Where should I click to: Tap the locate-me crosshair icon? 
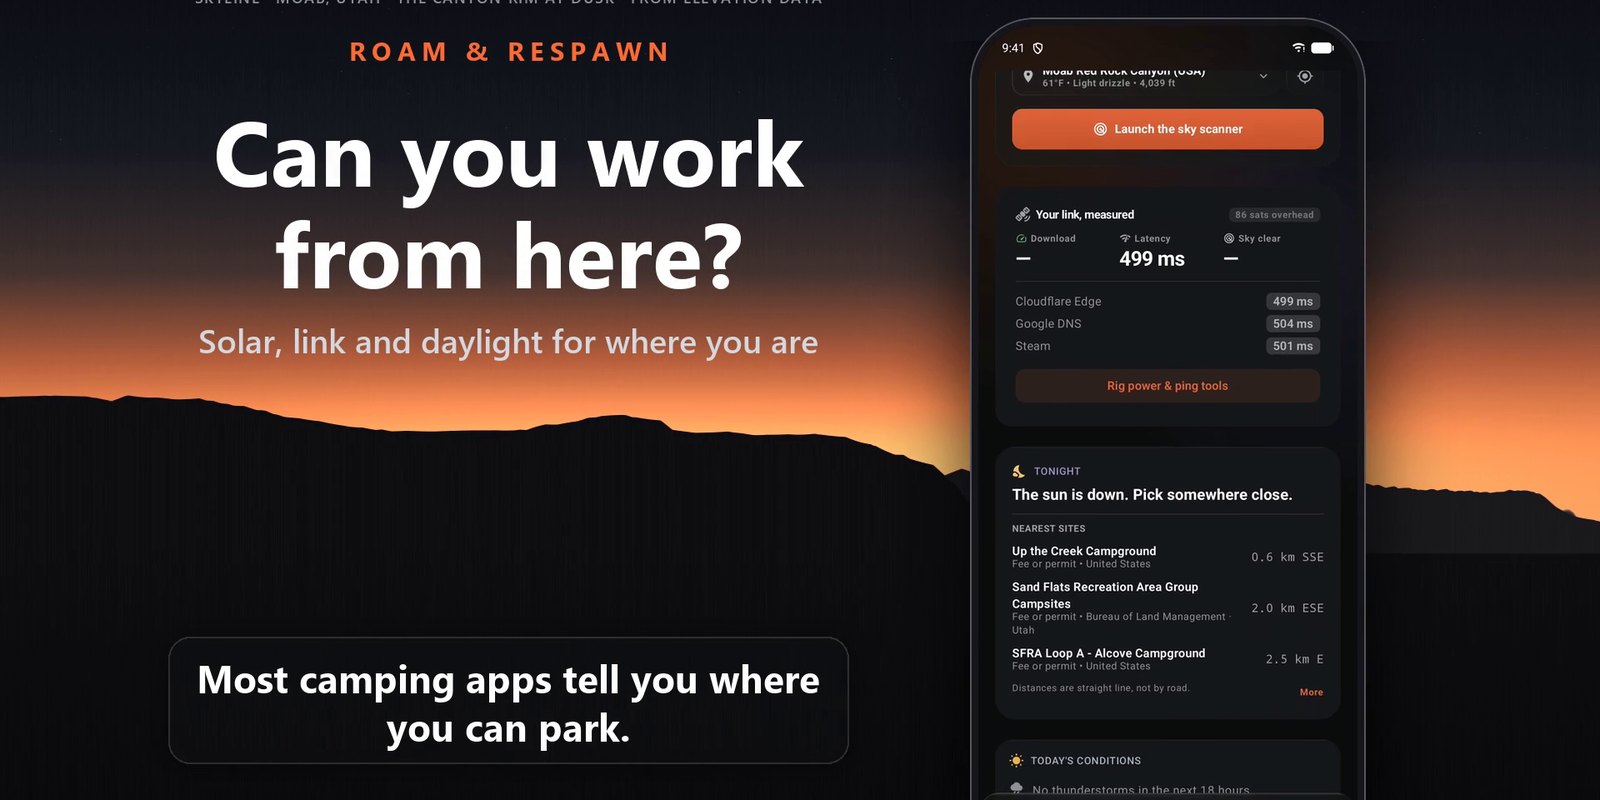point(1305,76)
